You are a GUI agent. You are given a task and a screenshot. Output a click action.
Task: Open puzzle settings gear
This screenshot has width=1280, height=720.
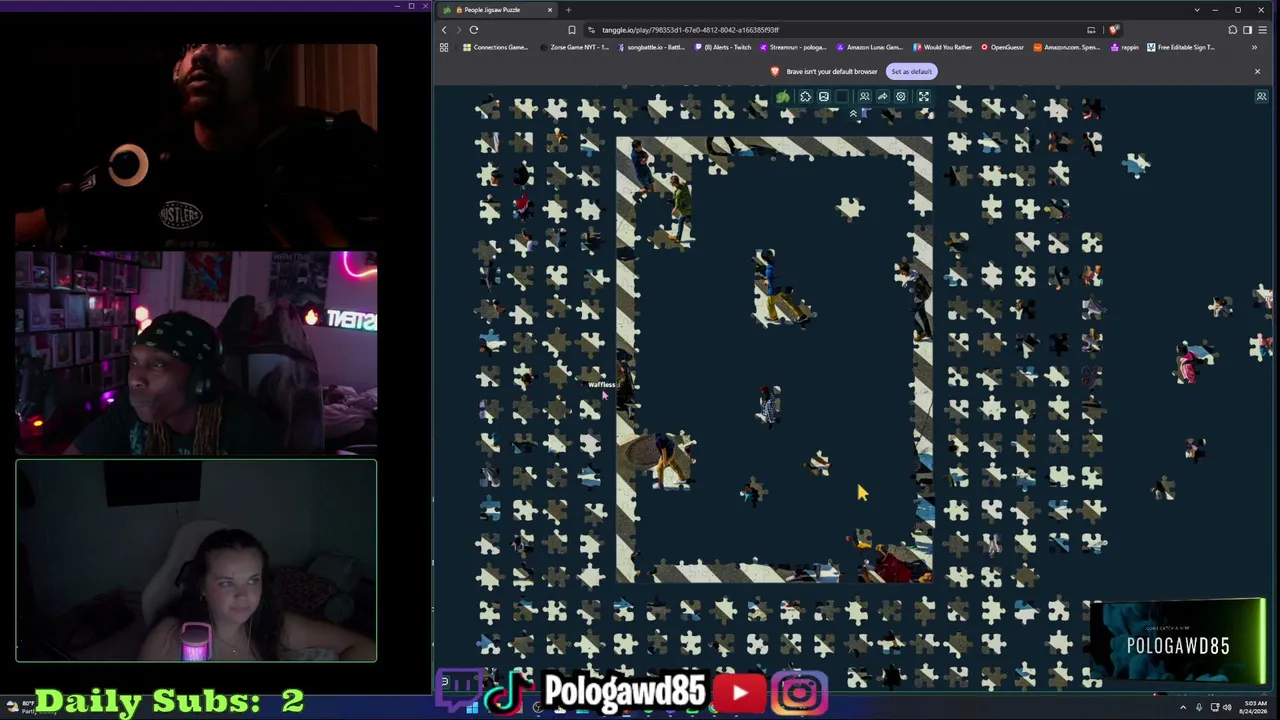(901, 97)
